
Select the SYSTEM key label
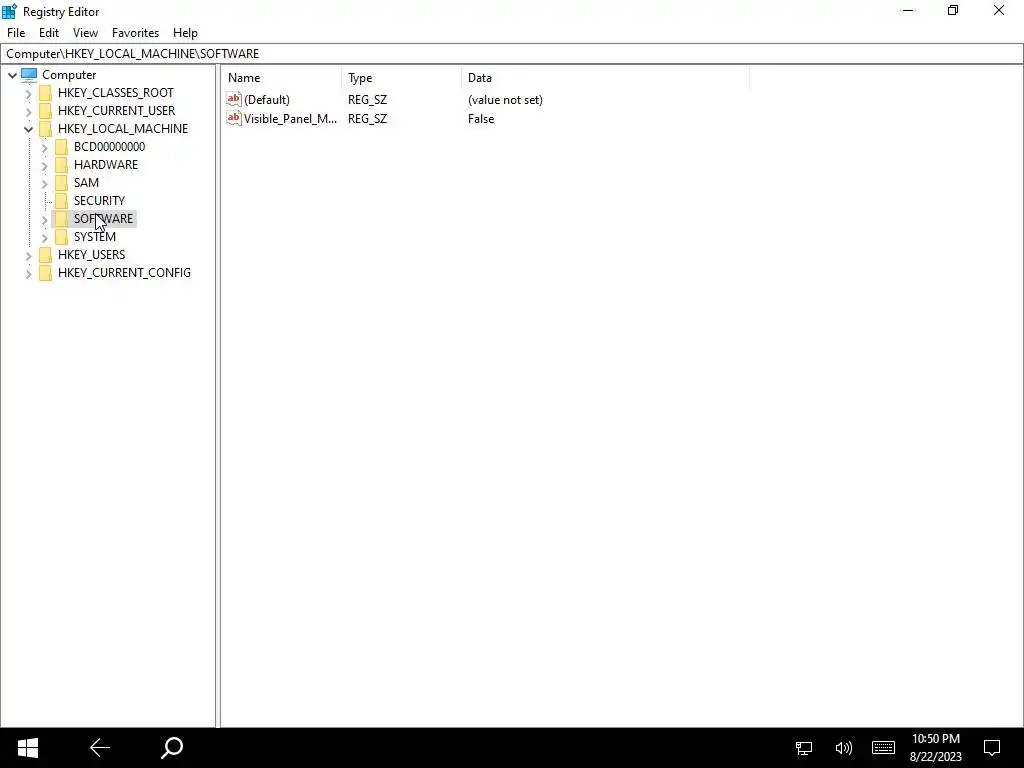click(x=95, y=236)
